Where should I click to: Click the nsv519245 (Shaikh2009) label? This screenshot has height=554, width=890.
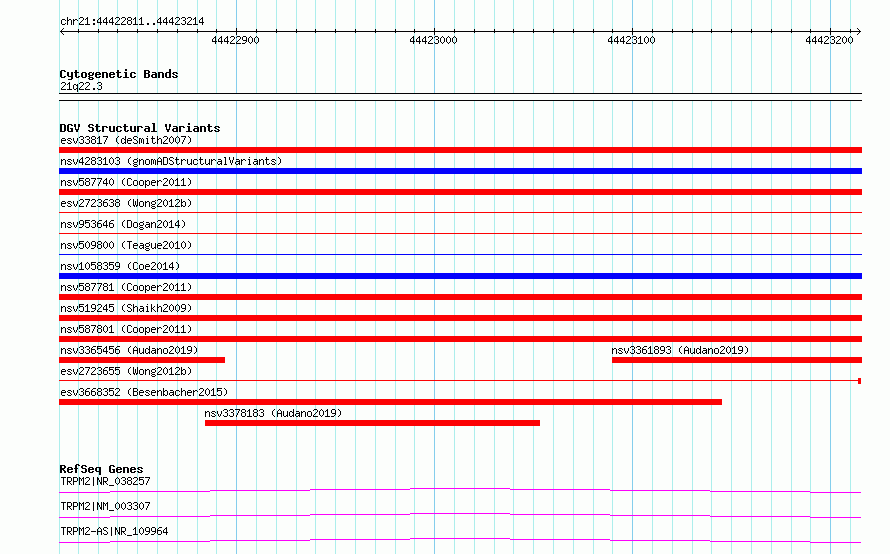pyautogui.click(x=126, y=308)
